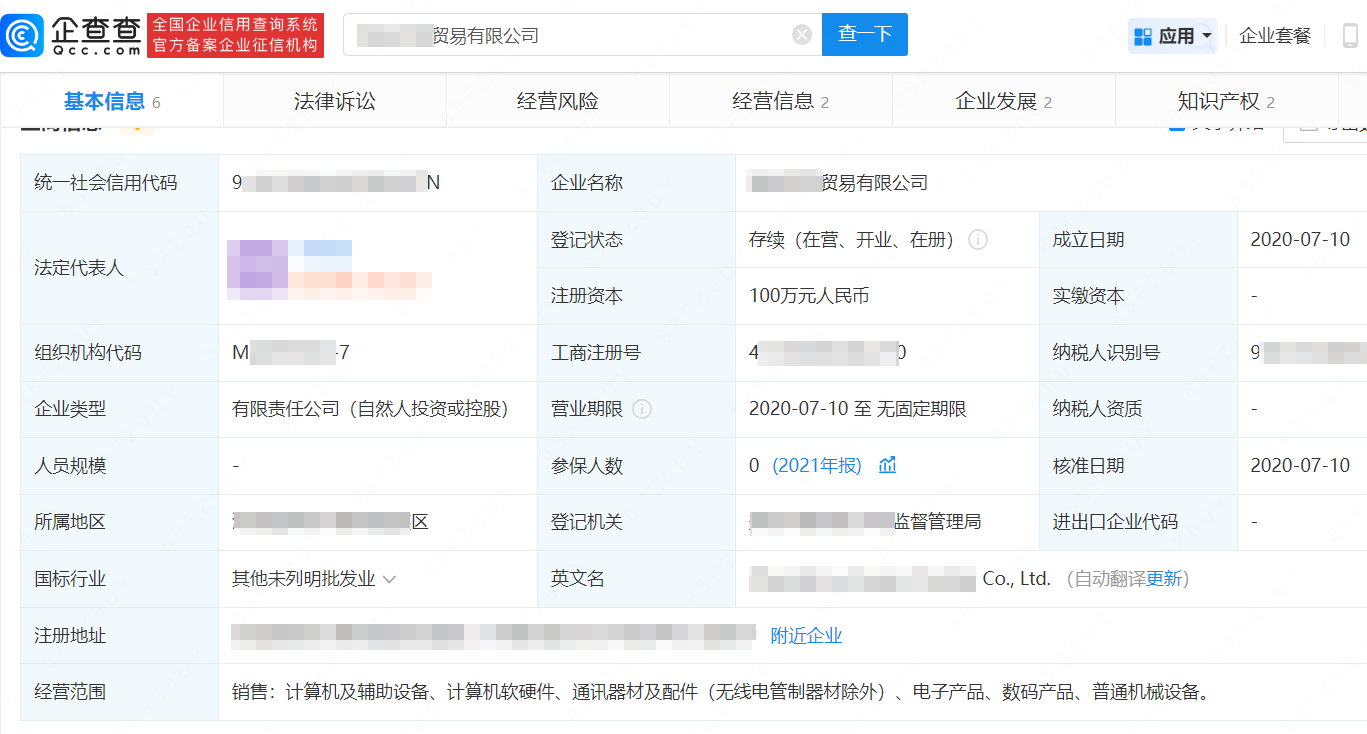
Task: Click info icon next to 登记状态 value
Action: 978,240
